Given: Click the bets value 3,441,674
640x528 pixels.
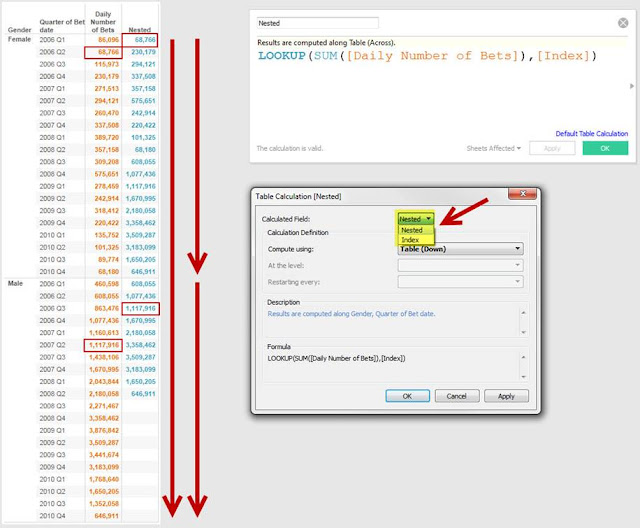Looking at the screenshot, I should coord(104,455).
